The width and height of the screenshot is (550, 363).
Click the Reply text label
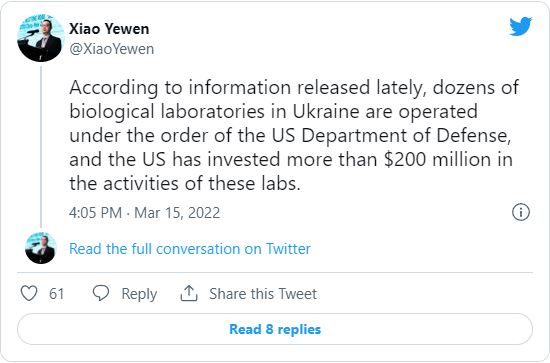tap(139, 294)
